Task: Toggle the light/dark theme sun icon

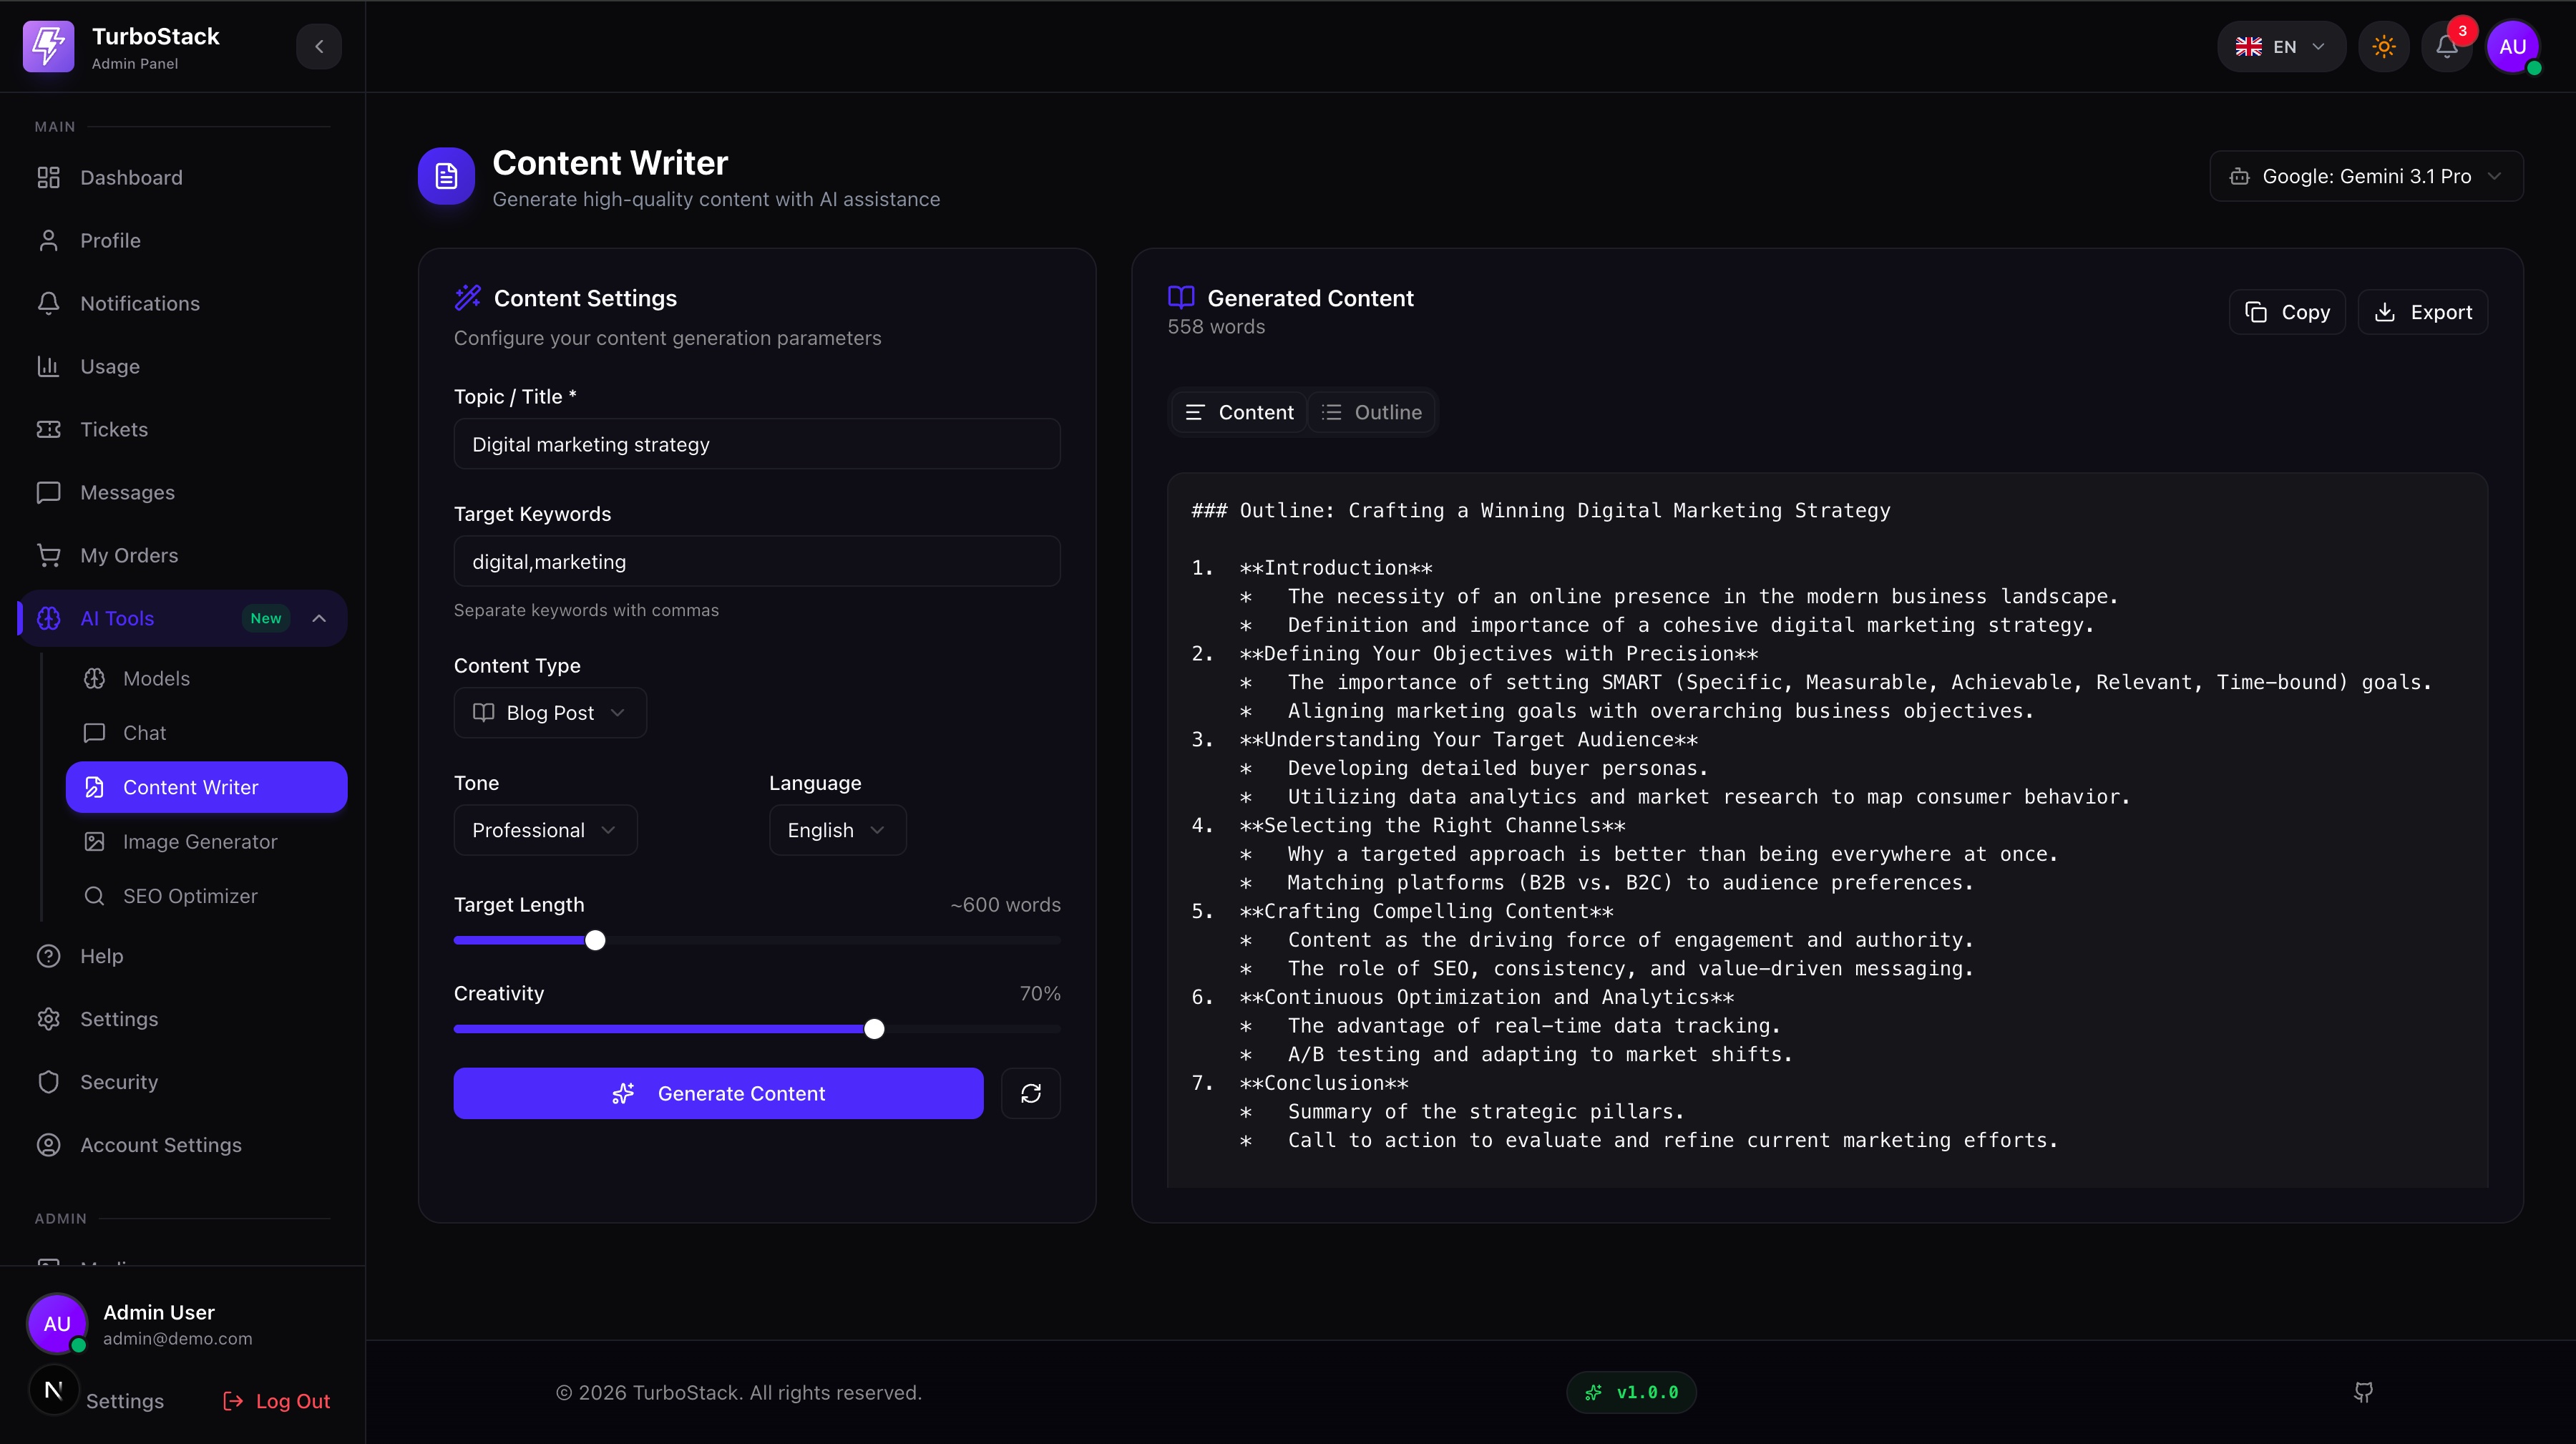Action: click(x=2384, y=47)
